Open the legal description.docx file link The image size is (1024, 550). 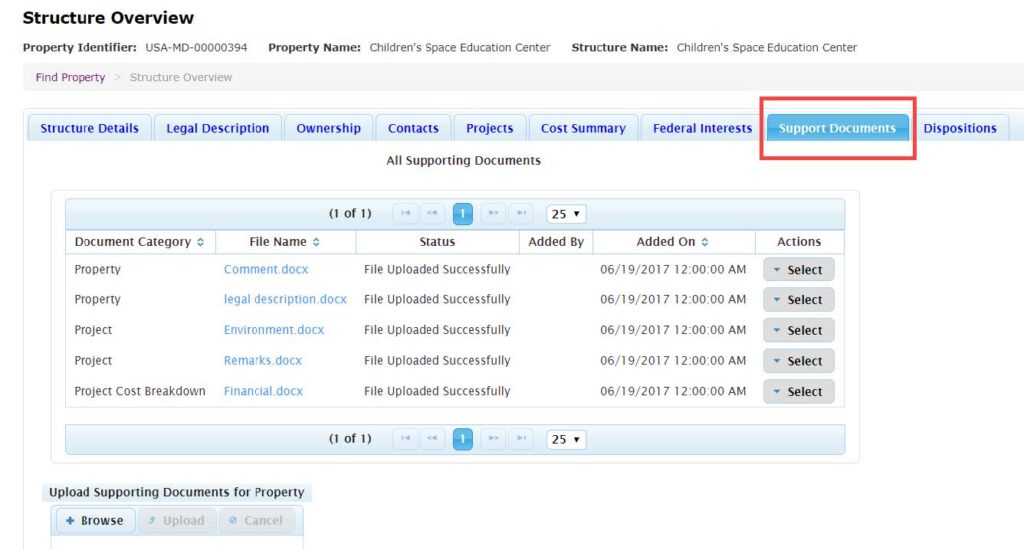[285, 299]
